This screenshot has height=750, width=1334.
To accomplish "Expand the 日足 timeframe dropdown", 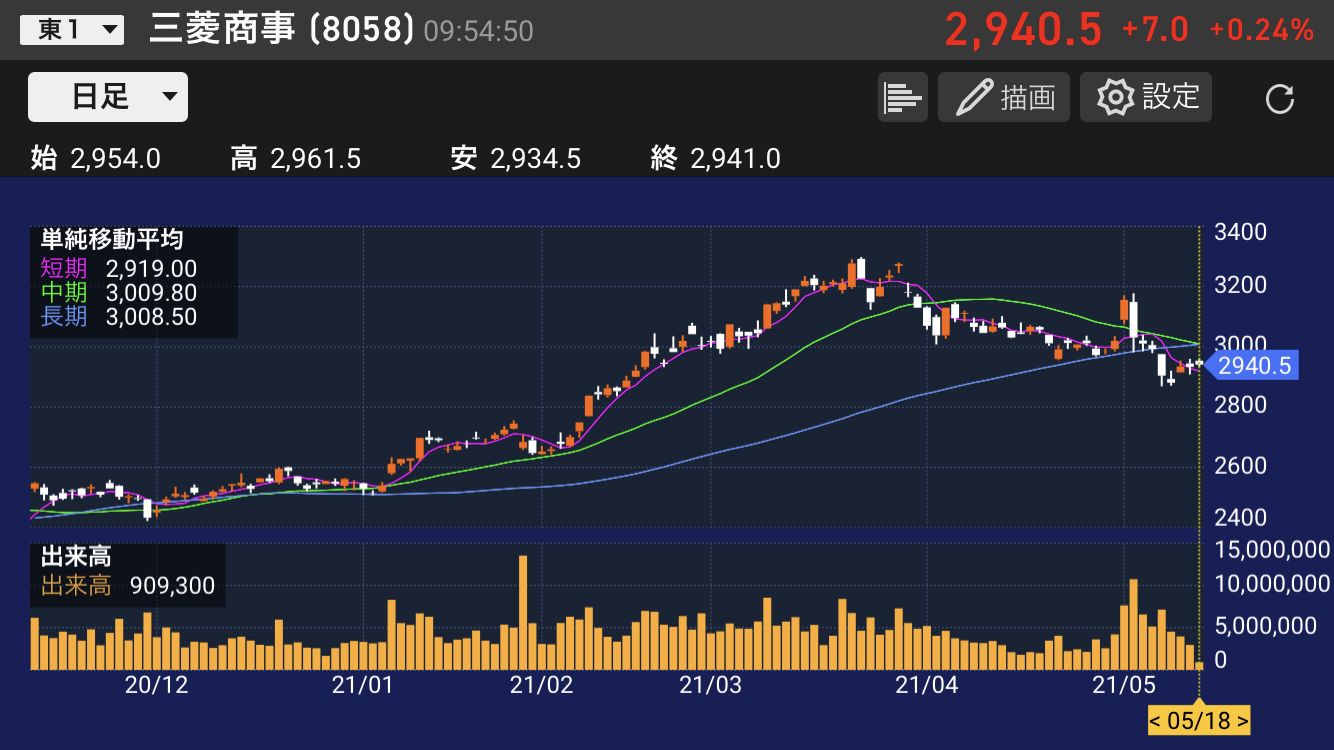I will click(x=108, y=97).
